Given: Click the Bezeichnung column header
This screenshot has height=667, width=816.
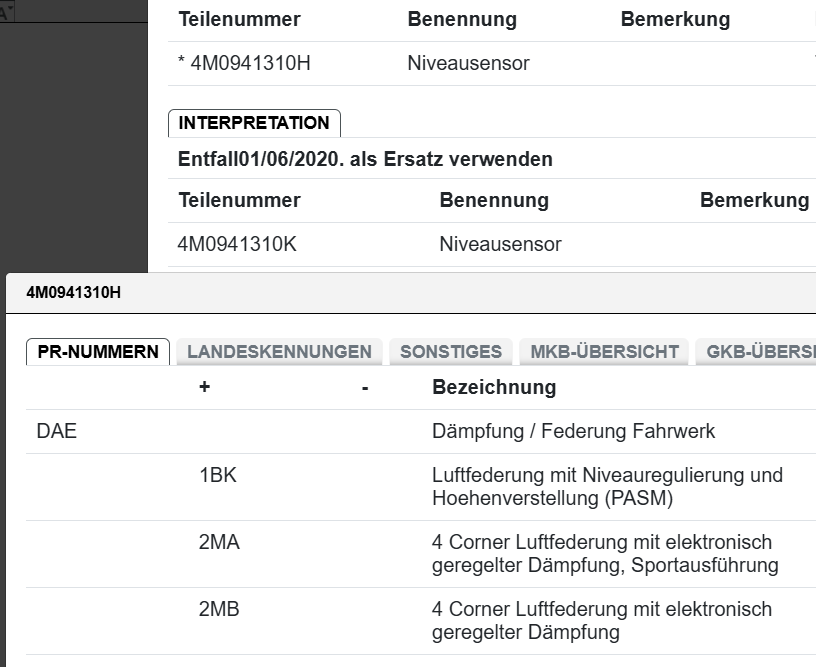Looking at the screenshot, I should tap(494, 387).
